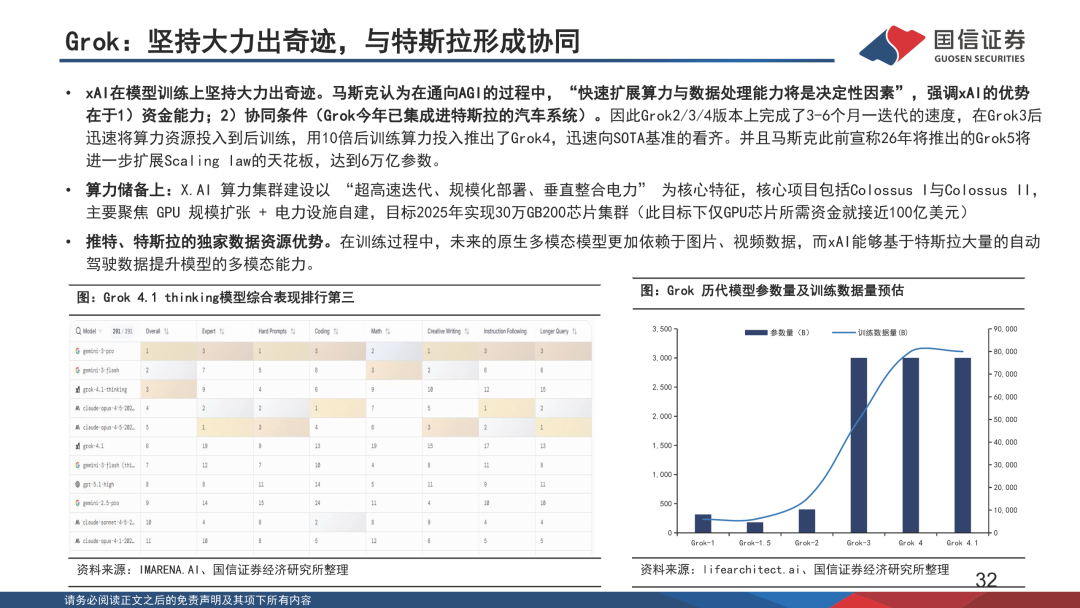Sort by the Hard Prompts column arrows
This screenshot has height=608, width=1080.
293,331
